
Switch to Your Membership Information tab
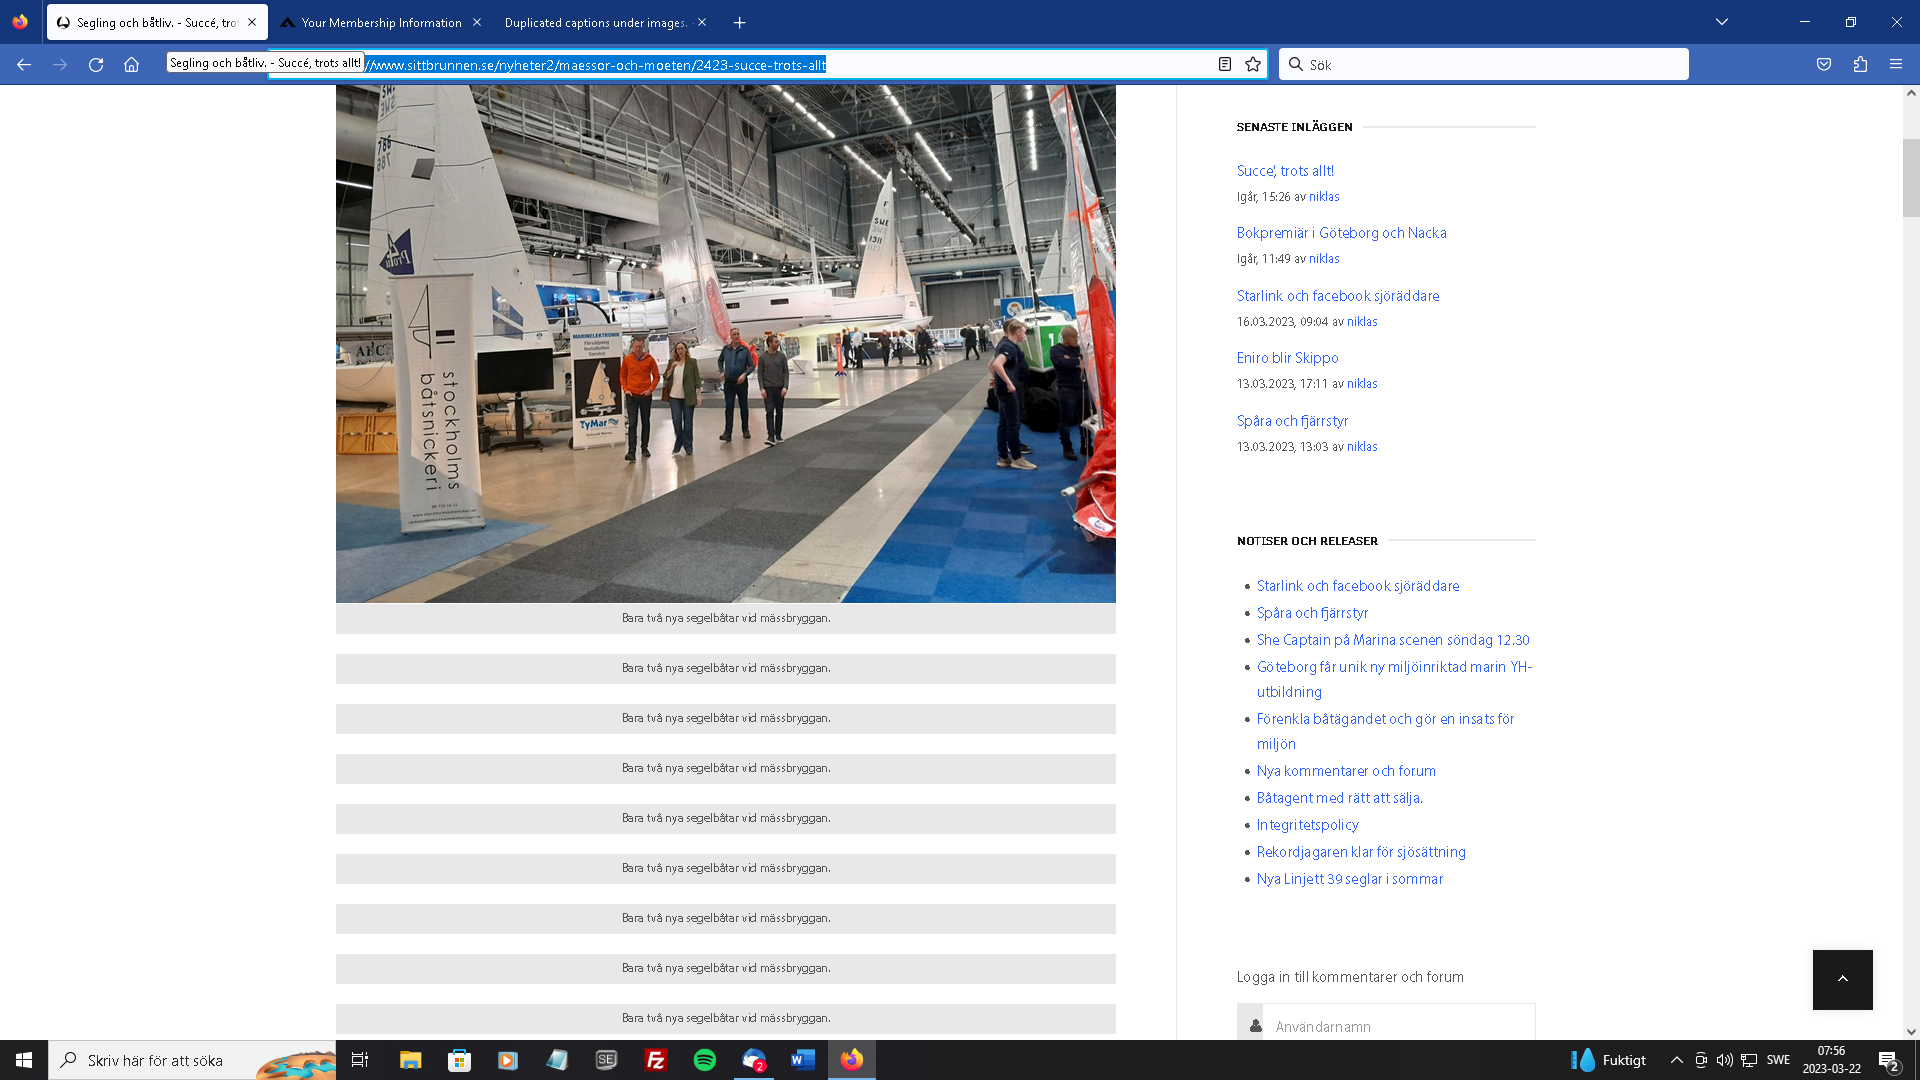[381, 22]
